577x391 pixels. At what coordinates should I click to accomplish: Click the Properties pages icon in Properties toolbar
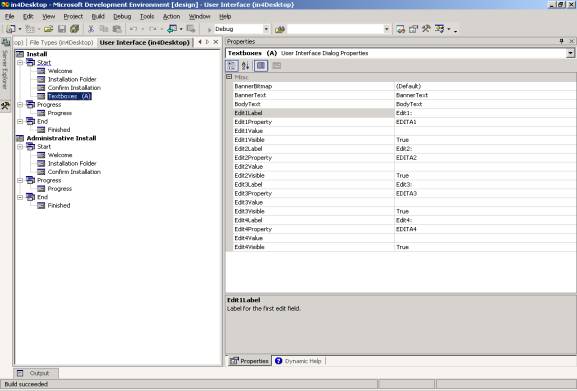(x=276, y=66)
